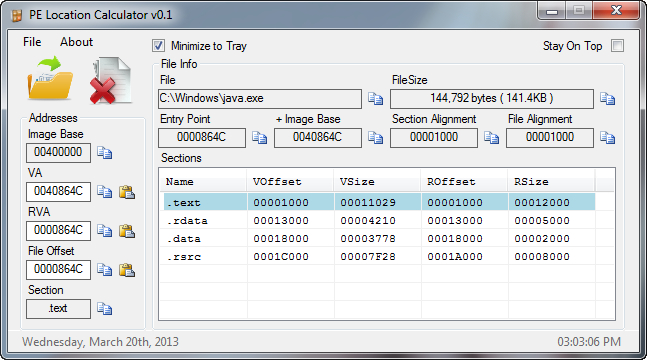Screen dimensions: 647x360
Task: Click the RVA input field
Action: [x=58, y=231]
